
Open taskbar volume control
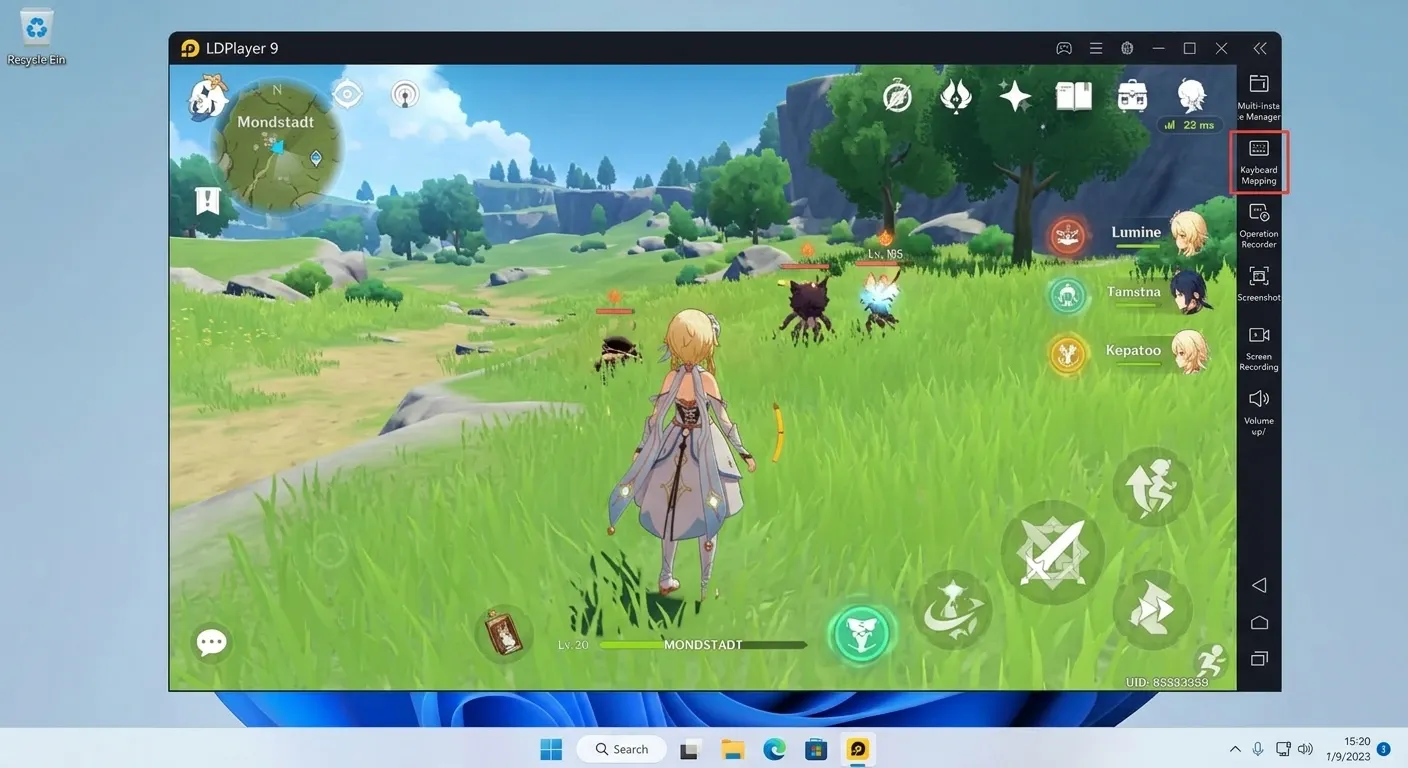click(1305, 749)
